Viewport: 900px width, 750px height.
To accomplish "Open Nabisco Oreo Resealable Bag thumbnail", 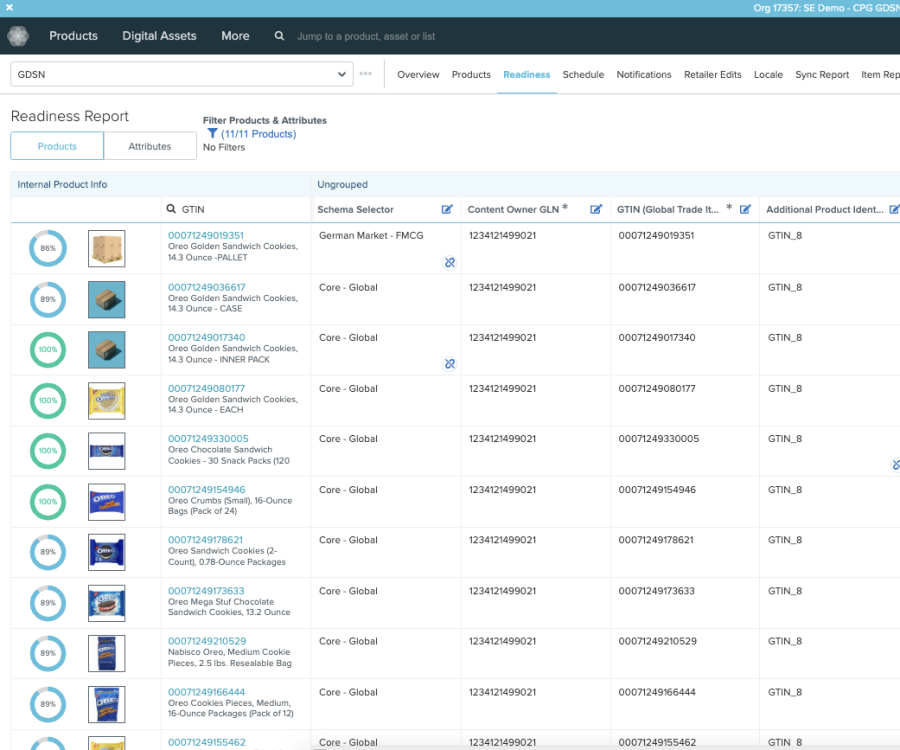I will click(x=107, y=653).
